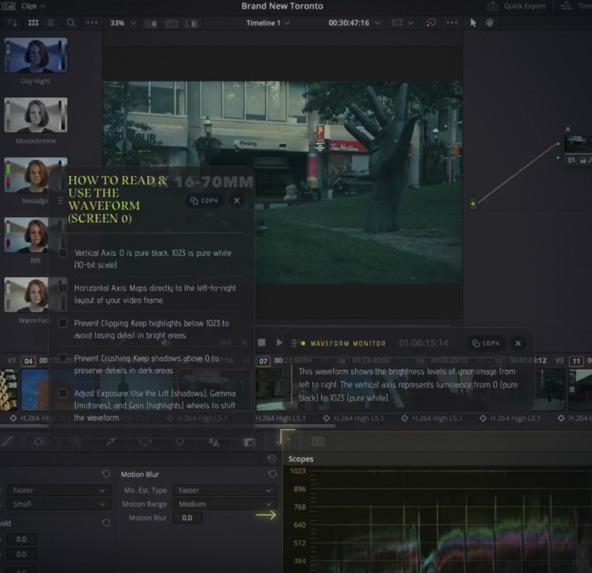592x573 pixels.
Task: Open the curves palette icon
Action: coord(7,441)
